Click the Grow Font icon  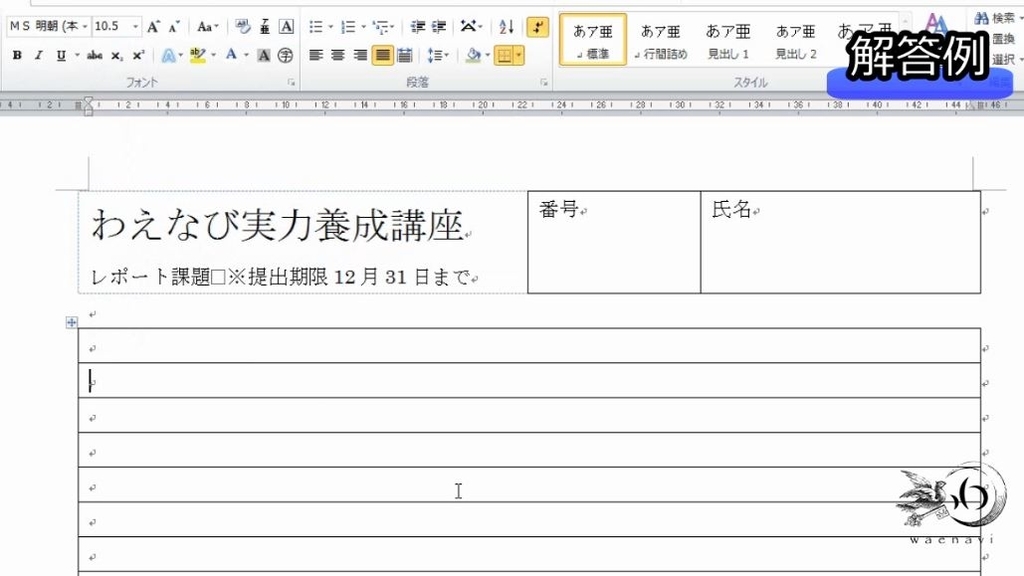tap(152, 28)
